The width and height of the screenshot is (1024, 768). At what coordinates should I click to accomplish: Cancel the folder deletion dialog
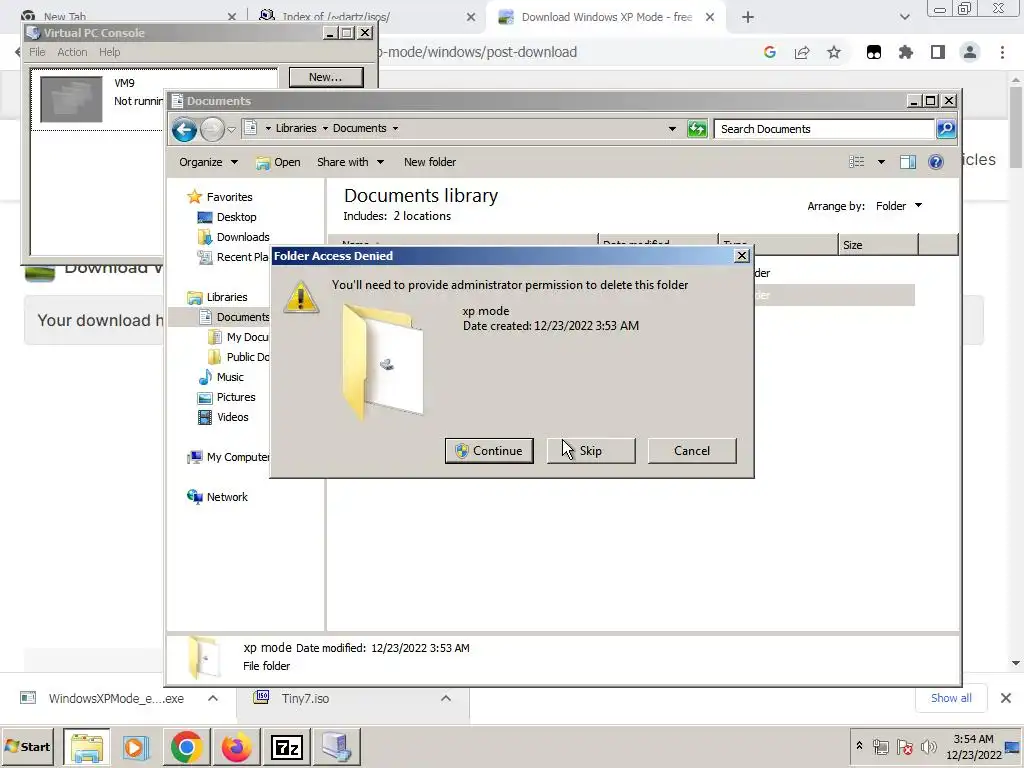point(692,451)
